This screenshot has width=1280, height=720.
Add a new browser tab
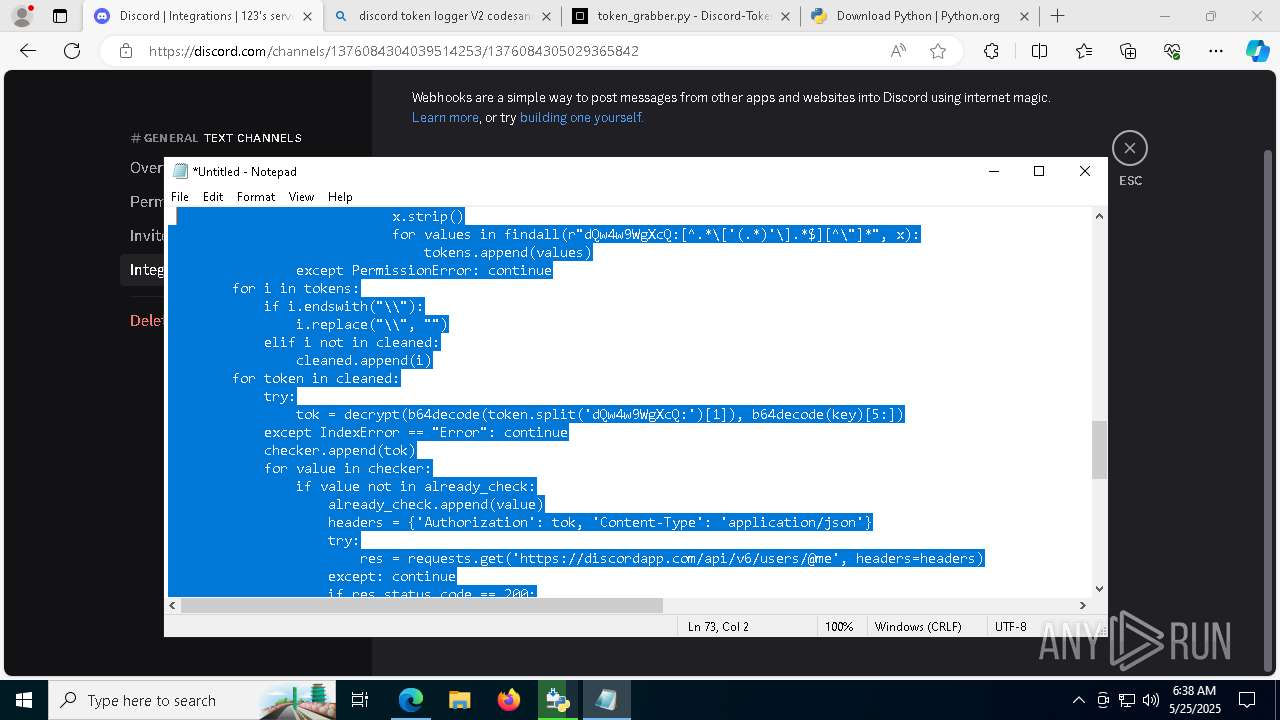pos(1058,16)
